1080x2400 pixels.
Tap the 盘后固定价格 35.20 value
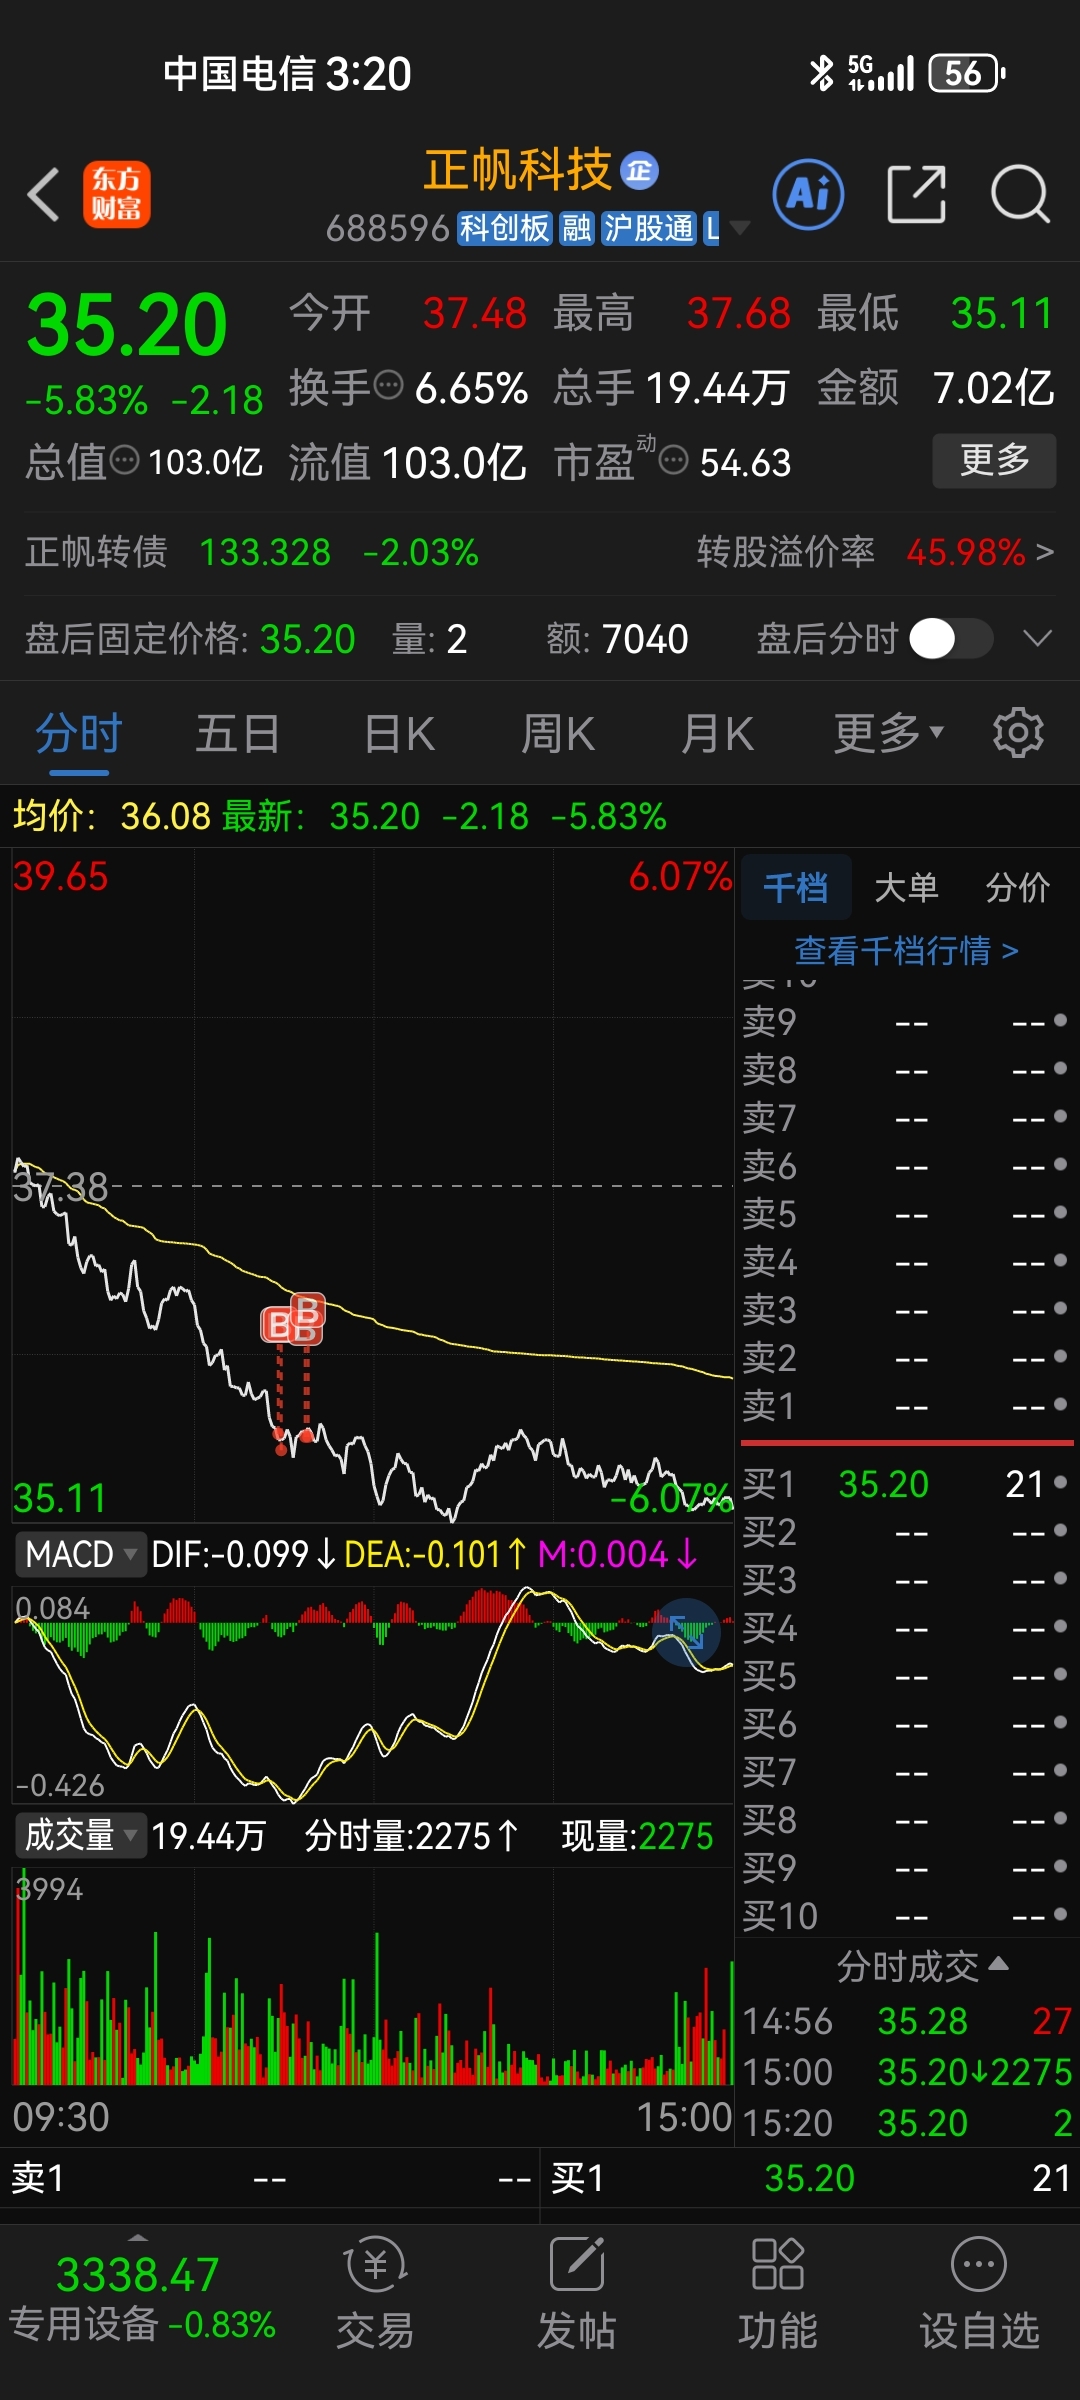click(308, 639)
